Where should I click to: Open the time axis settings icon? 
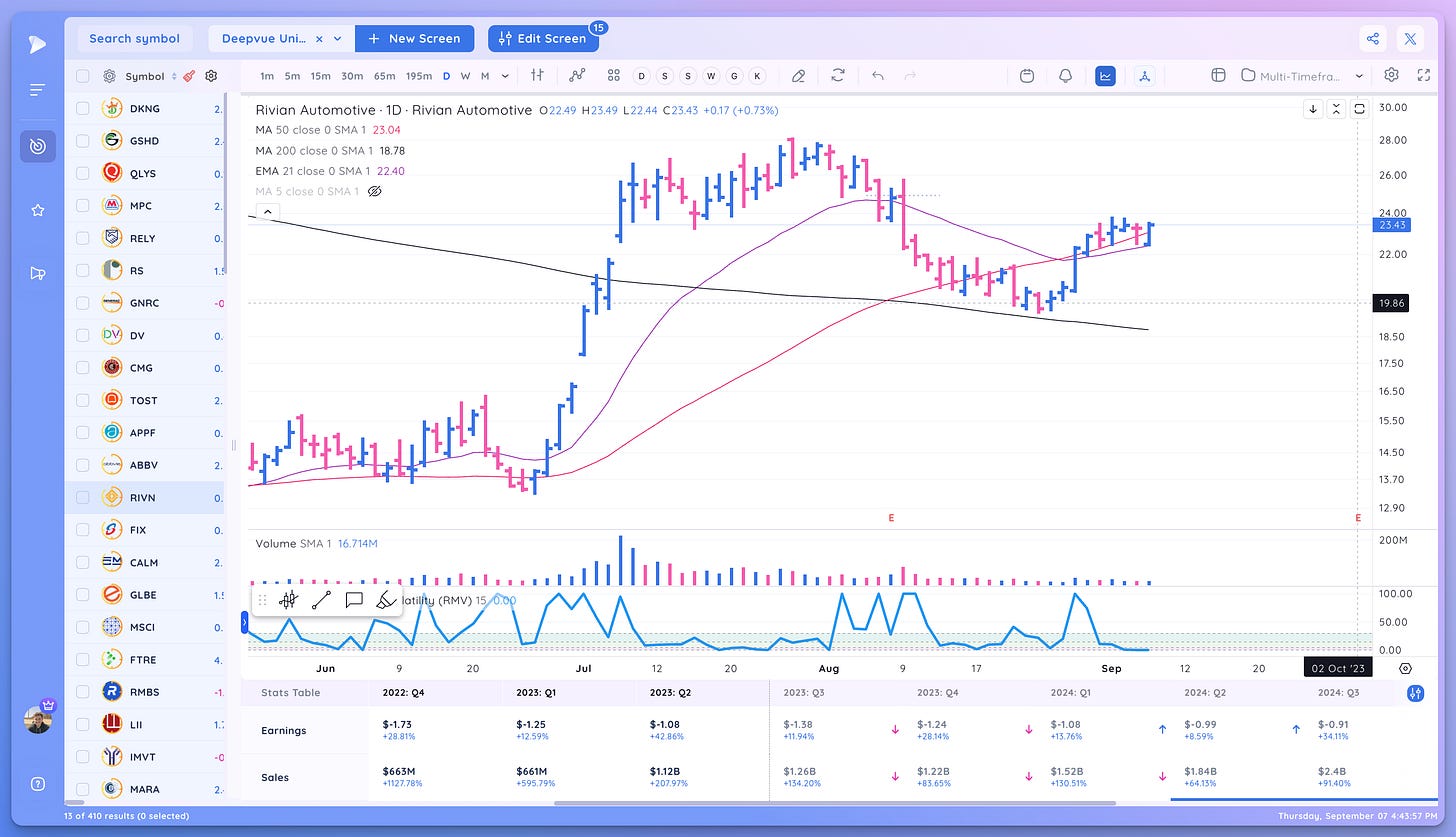1405,668
